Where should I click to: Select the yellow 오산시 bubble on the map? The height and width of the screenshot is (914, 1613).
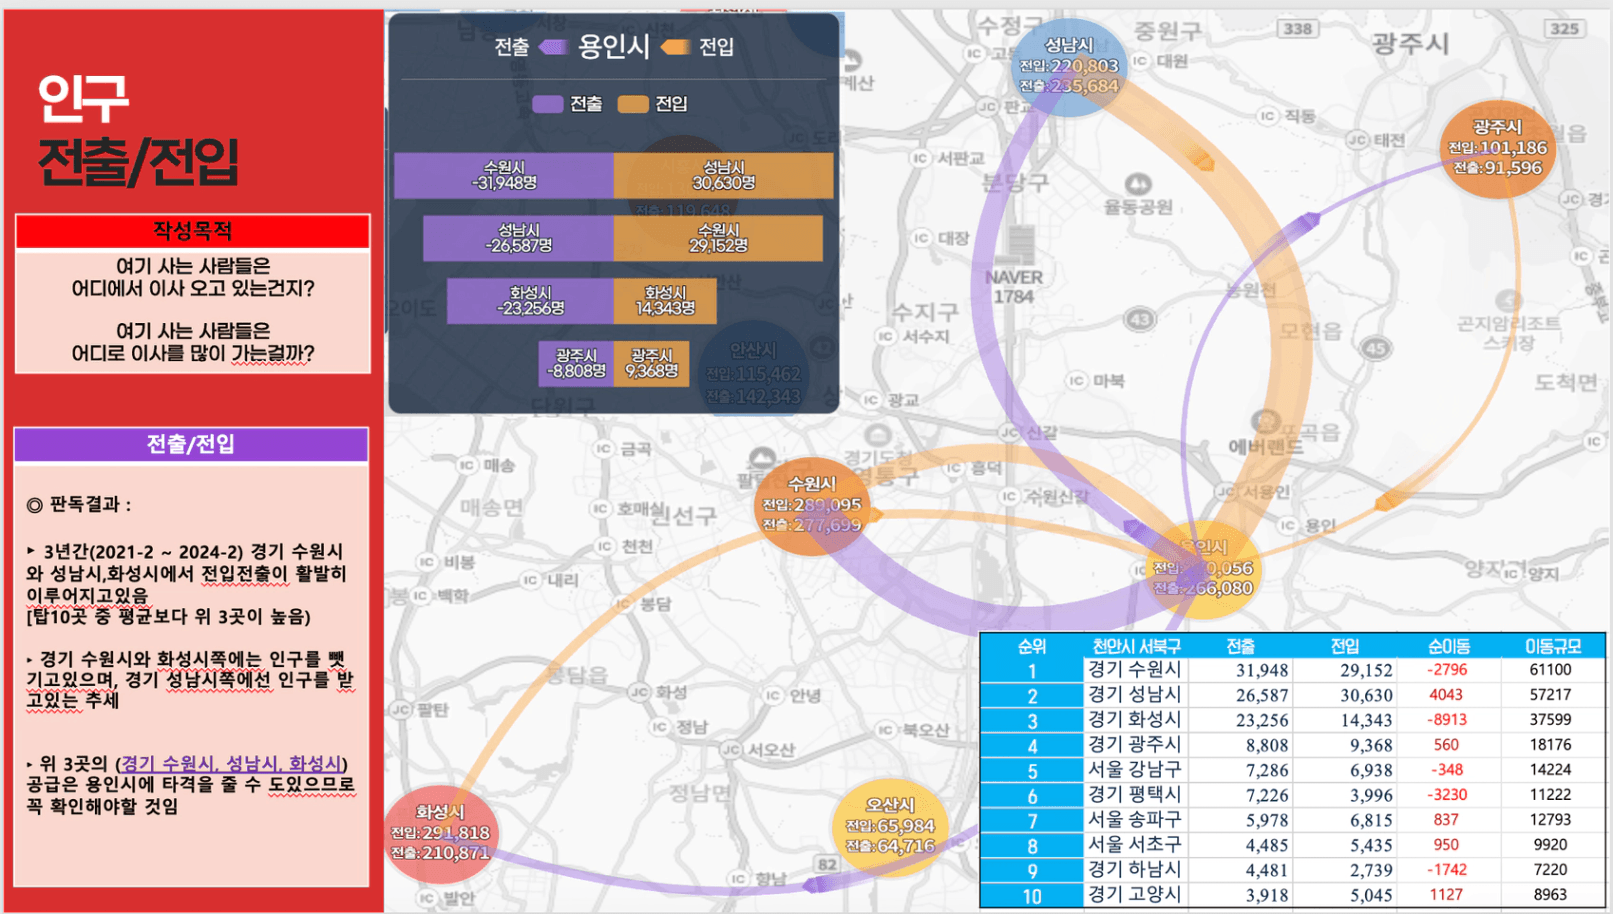pyautogui.click(x=889, y=827)
